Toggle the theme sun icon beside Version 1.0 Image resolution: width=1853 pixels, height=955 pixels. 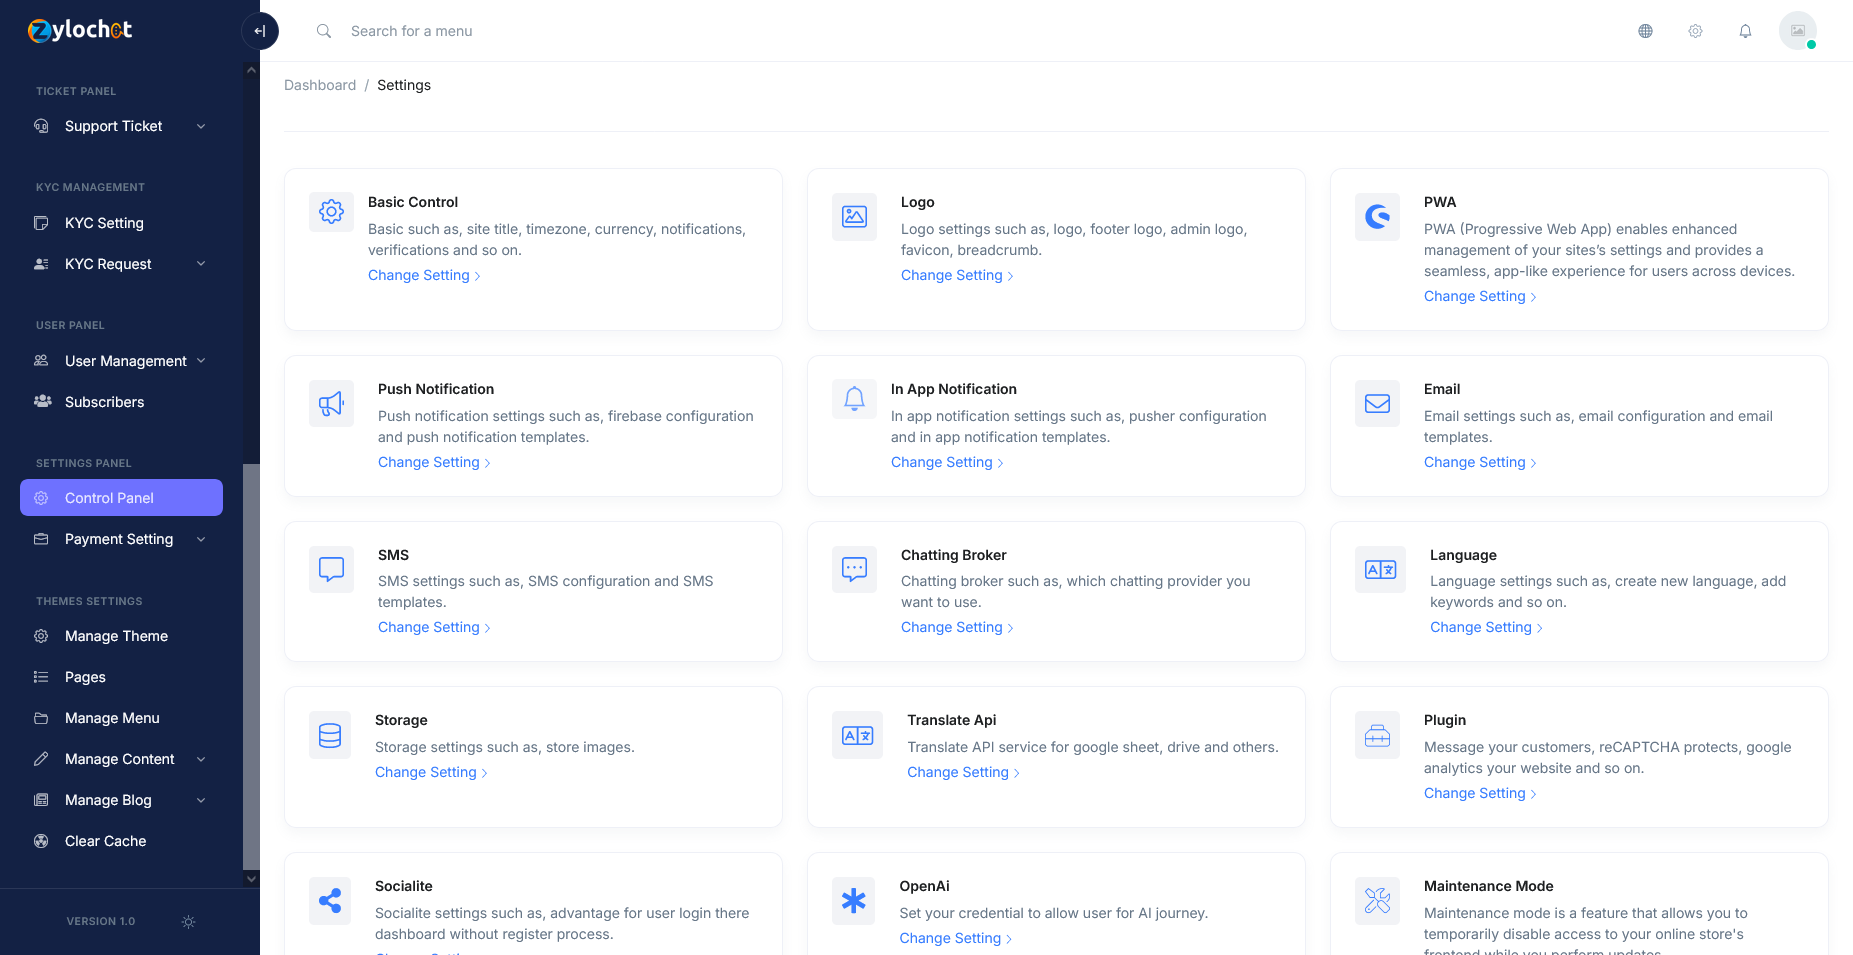tap(188, 922)
